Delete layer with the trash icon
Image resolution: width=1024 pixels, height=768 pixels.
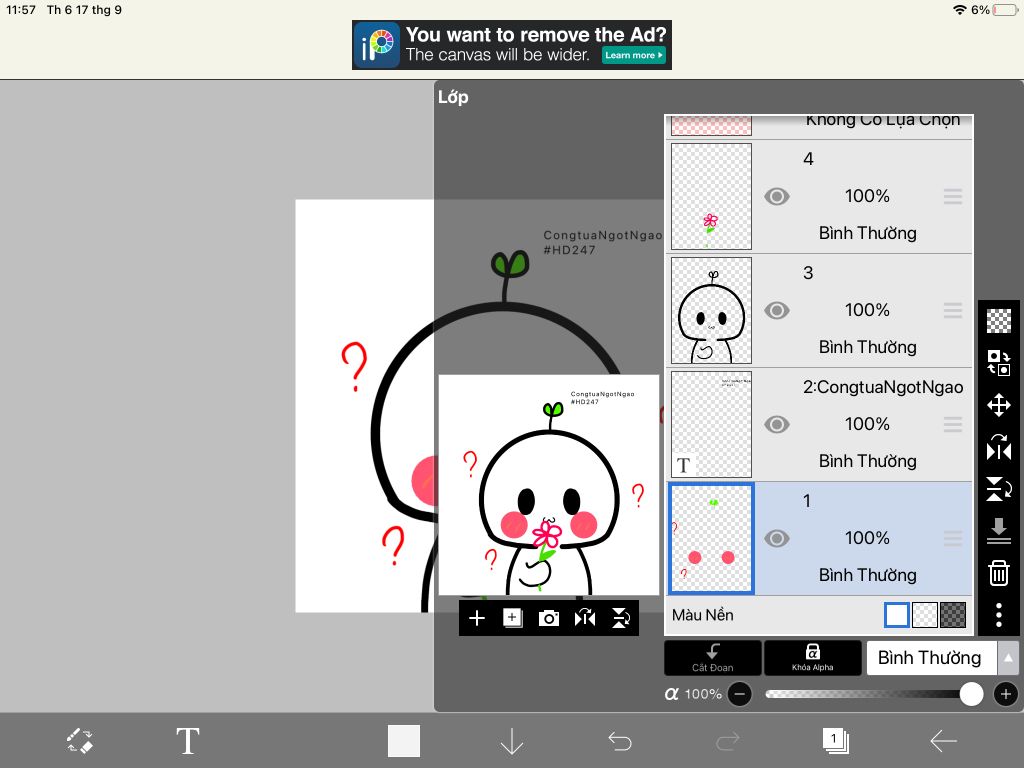(999, 573)
